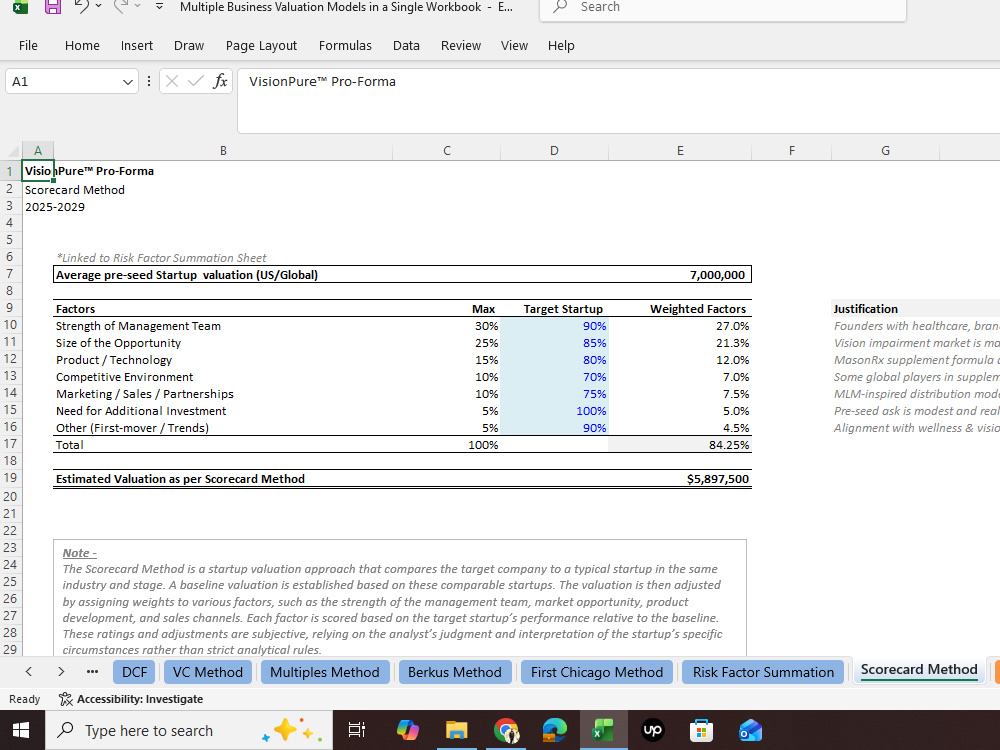1000x750 pixels.
Task: Open File Explorer from the taskbar
Action: pyautogui.click(x=457, y=730)
